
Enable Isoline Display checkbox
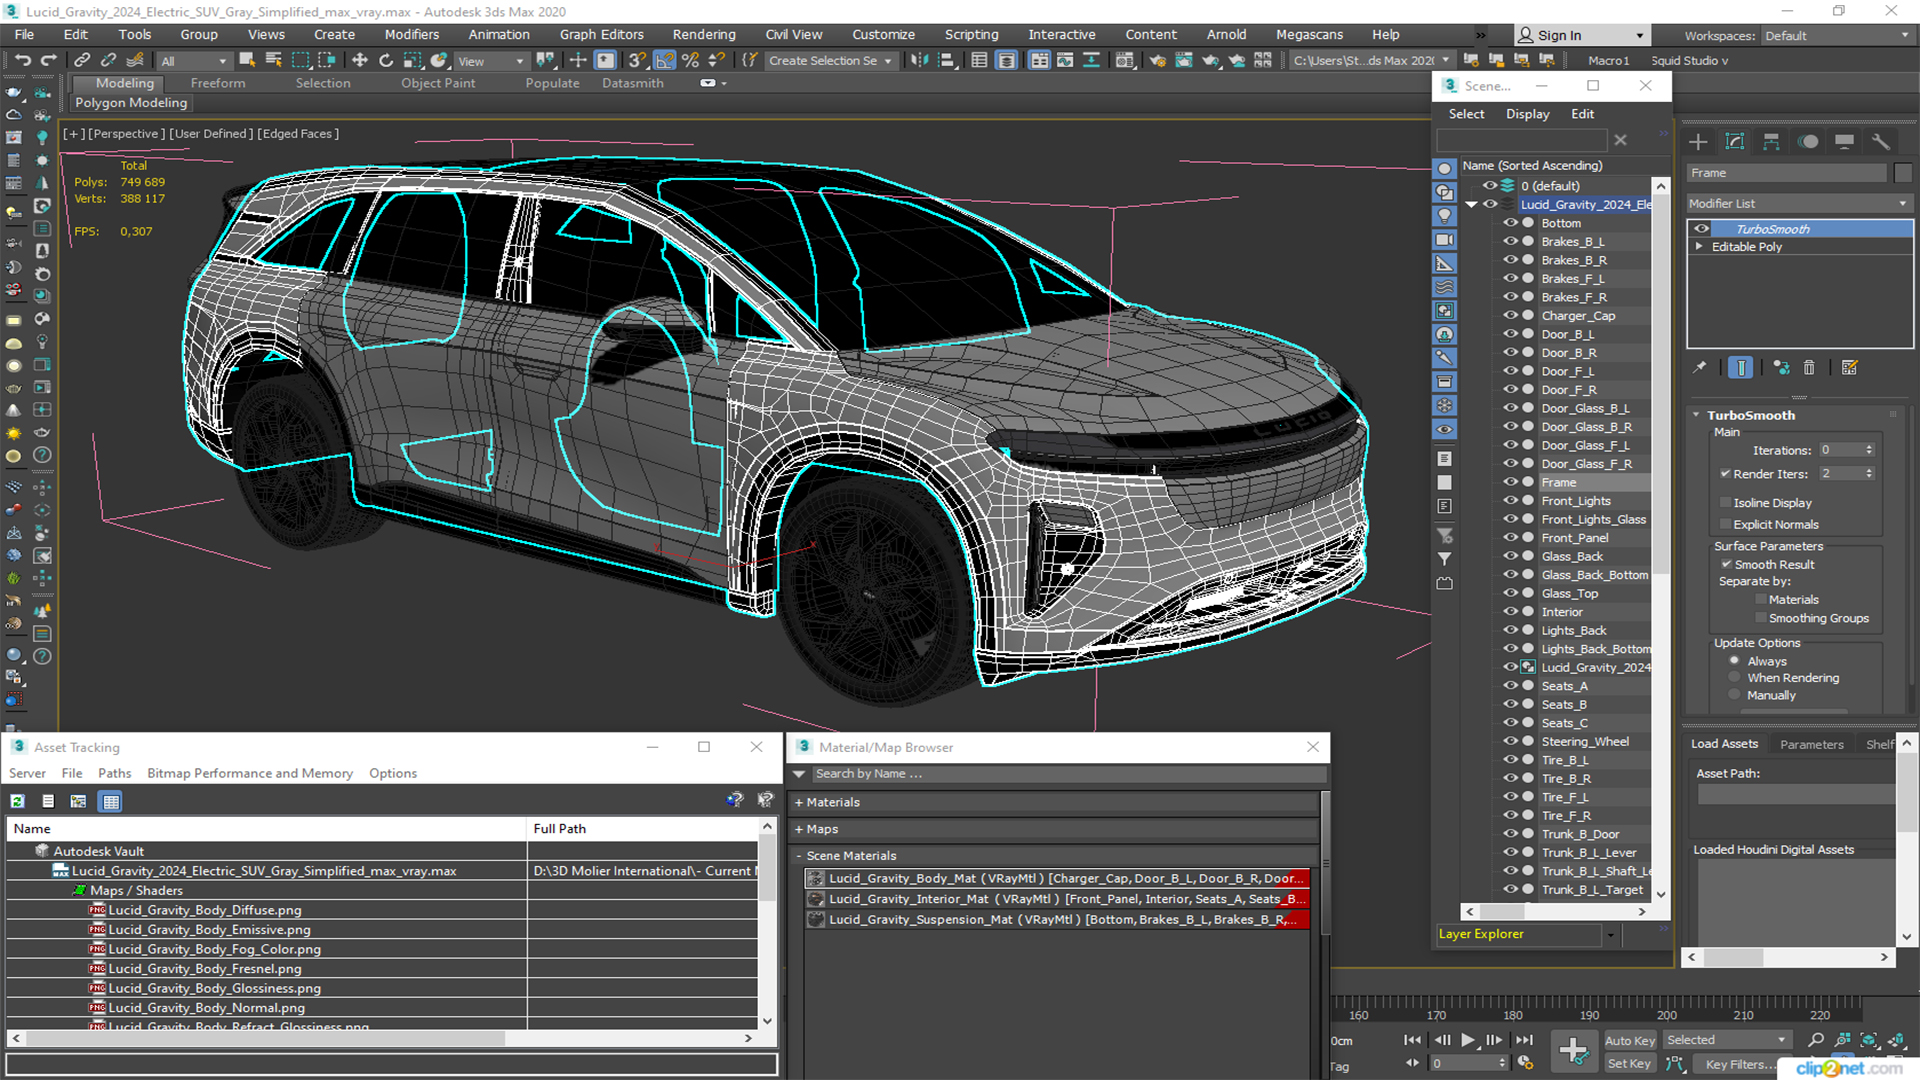[1725, 503]
